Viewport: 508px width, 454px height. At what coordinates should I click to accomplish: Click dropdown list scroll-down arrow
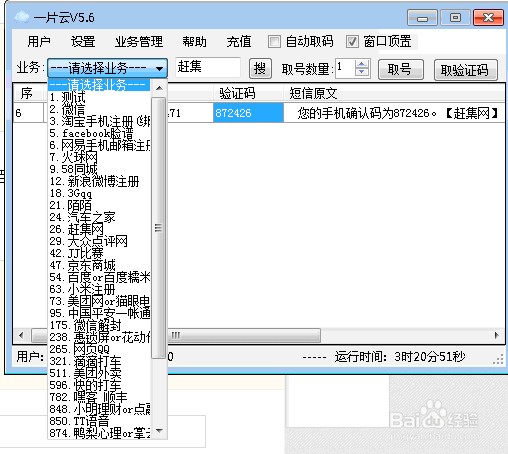(159, 431)
